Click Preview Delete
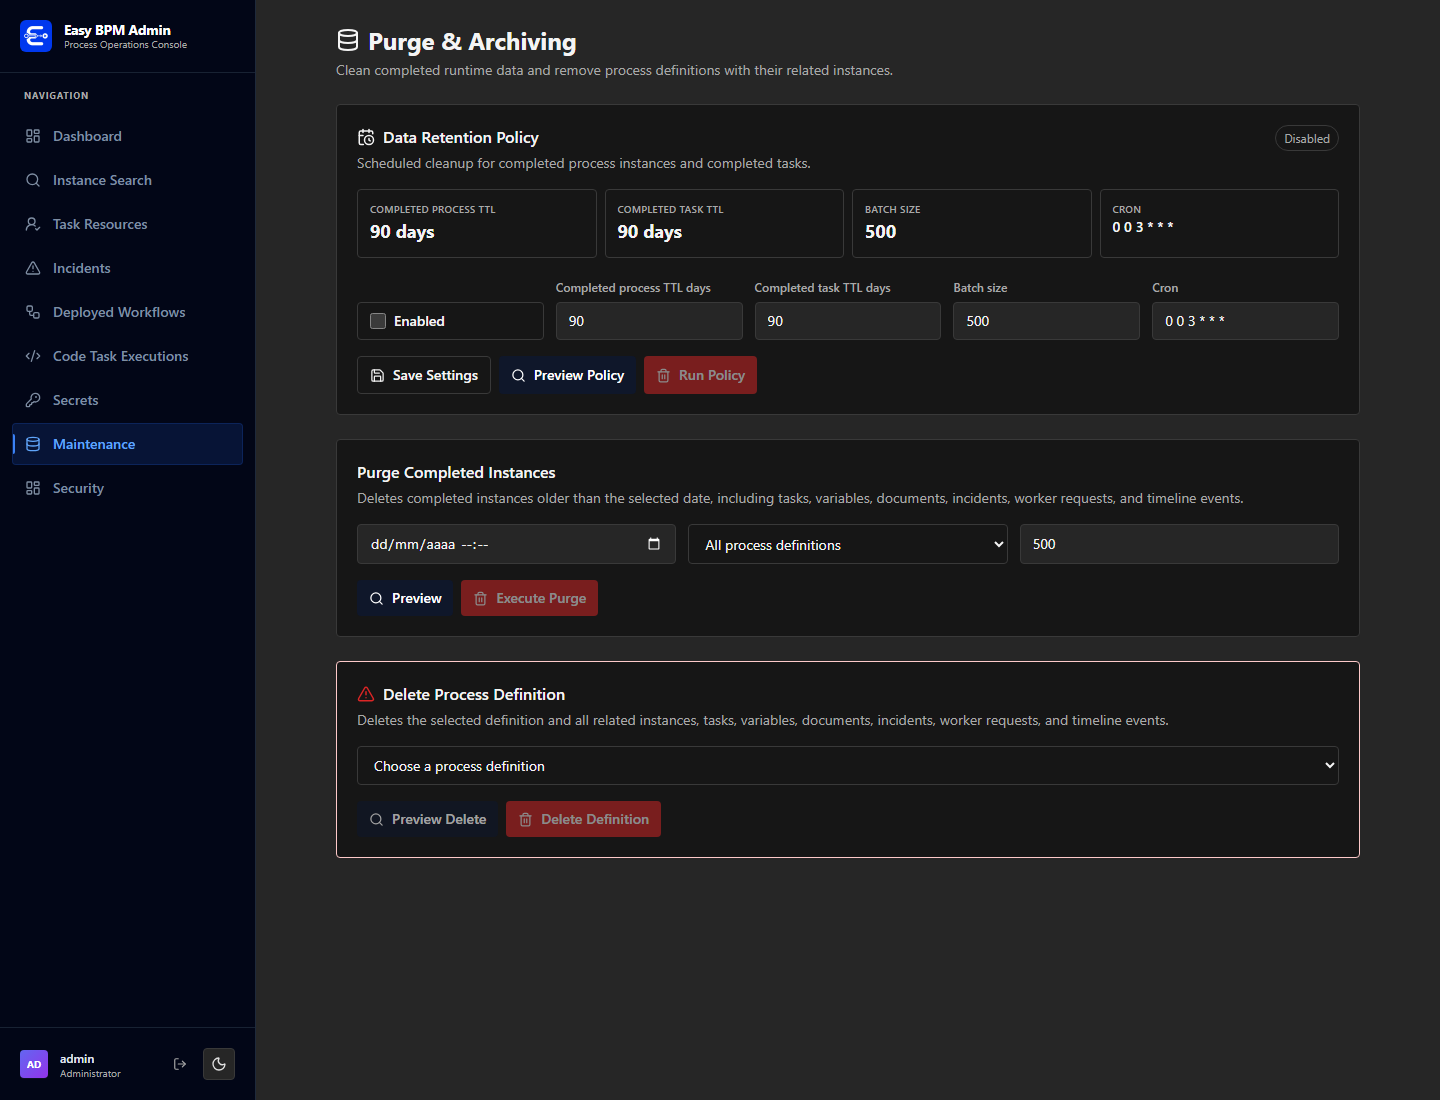 click(x=427, y=819)
